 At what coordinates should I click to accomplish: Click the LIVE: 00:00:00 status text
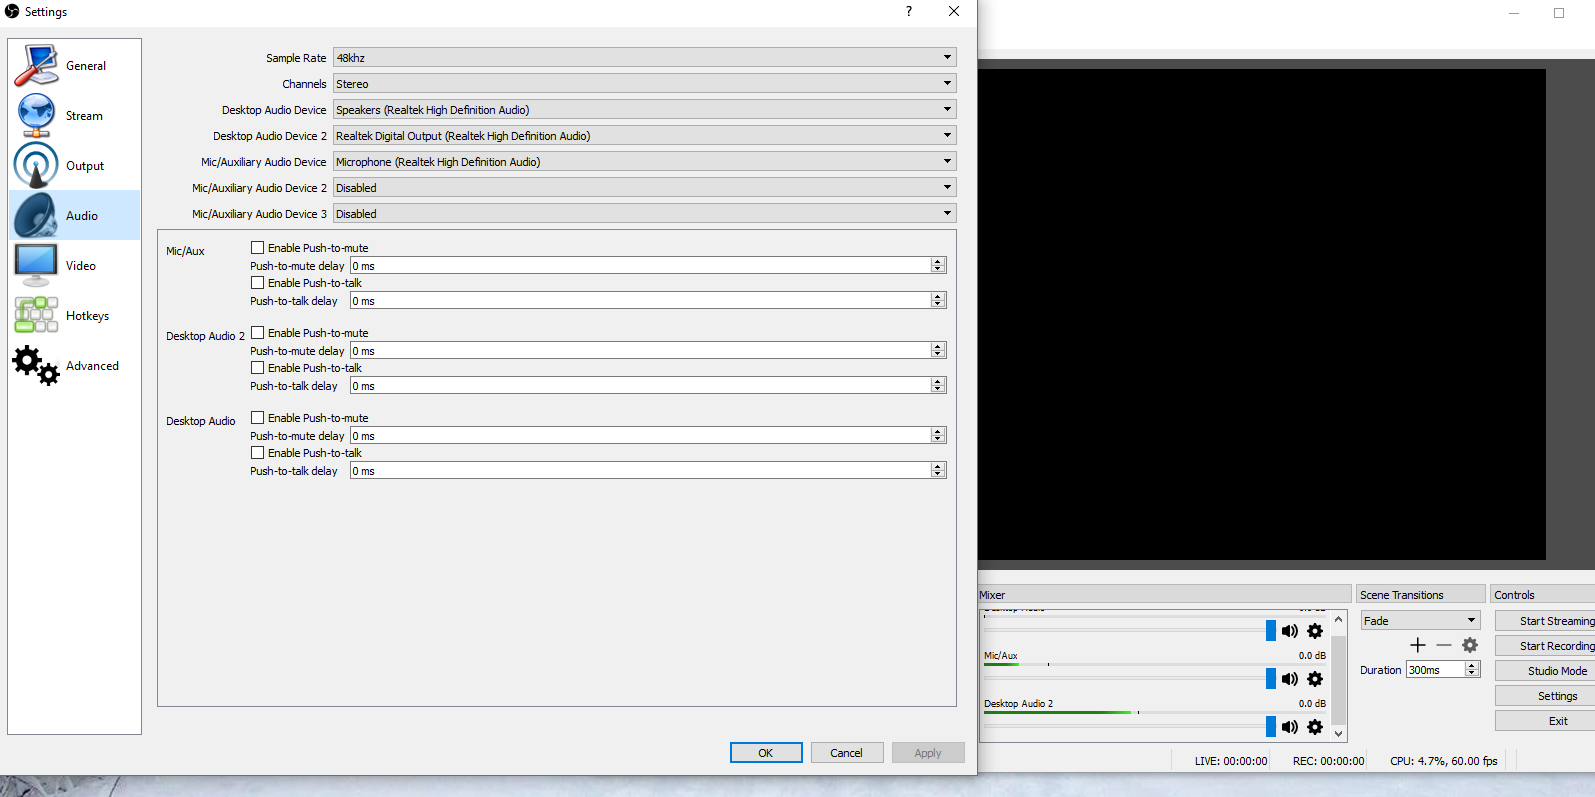[x=1231, y=761]
